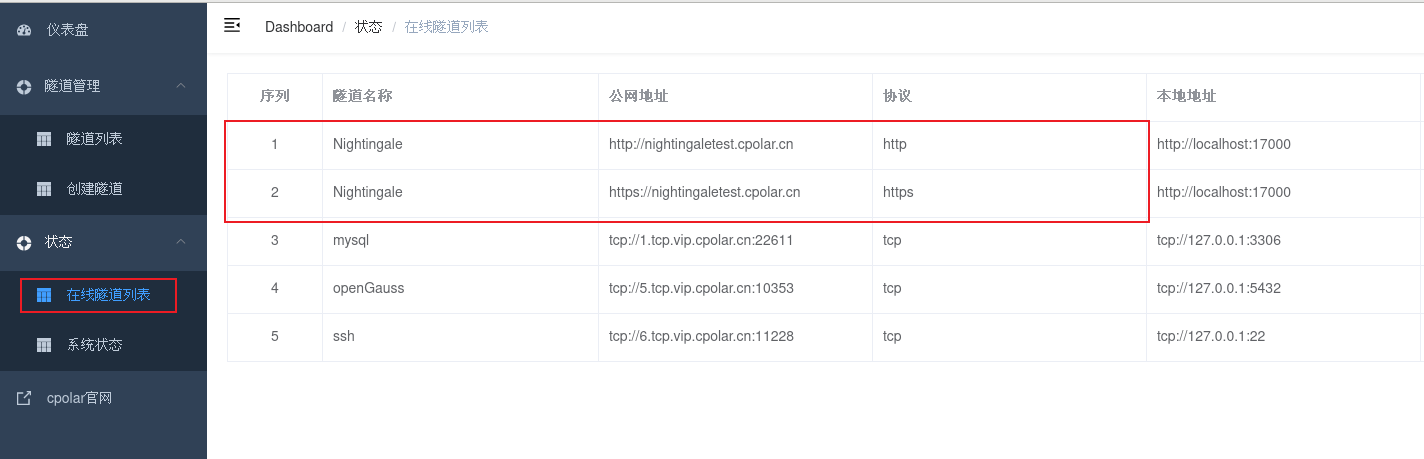The image size is (1424, 459).
Task: Click the table icon beside 系统状态
Action: coord(44,345)
